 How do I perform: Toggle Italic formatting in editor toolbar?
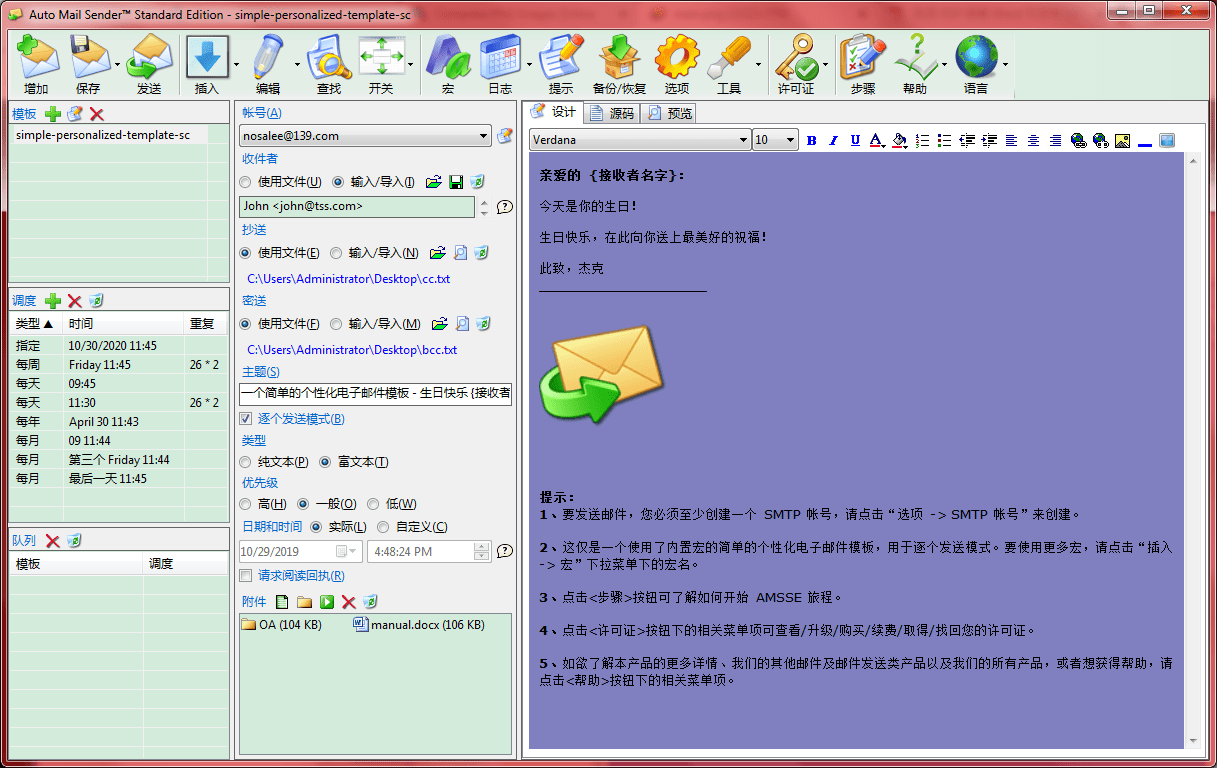click(x=833, y=141)
